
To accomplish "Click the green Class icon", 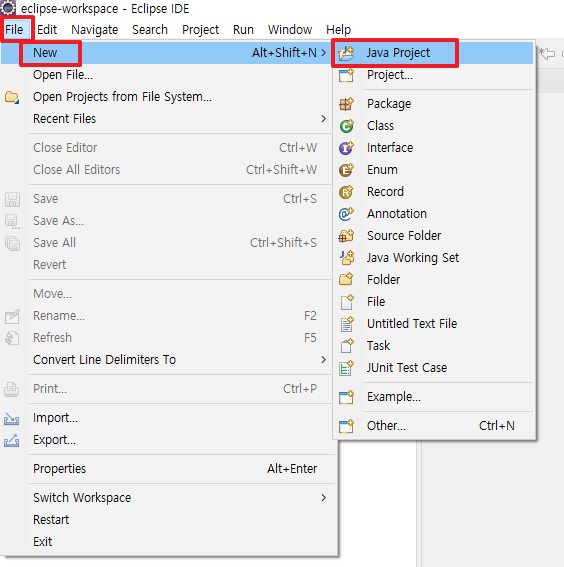I will tap(346, 126).
